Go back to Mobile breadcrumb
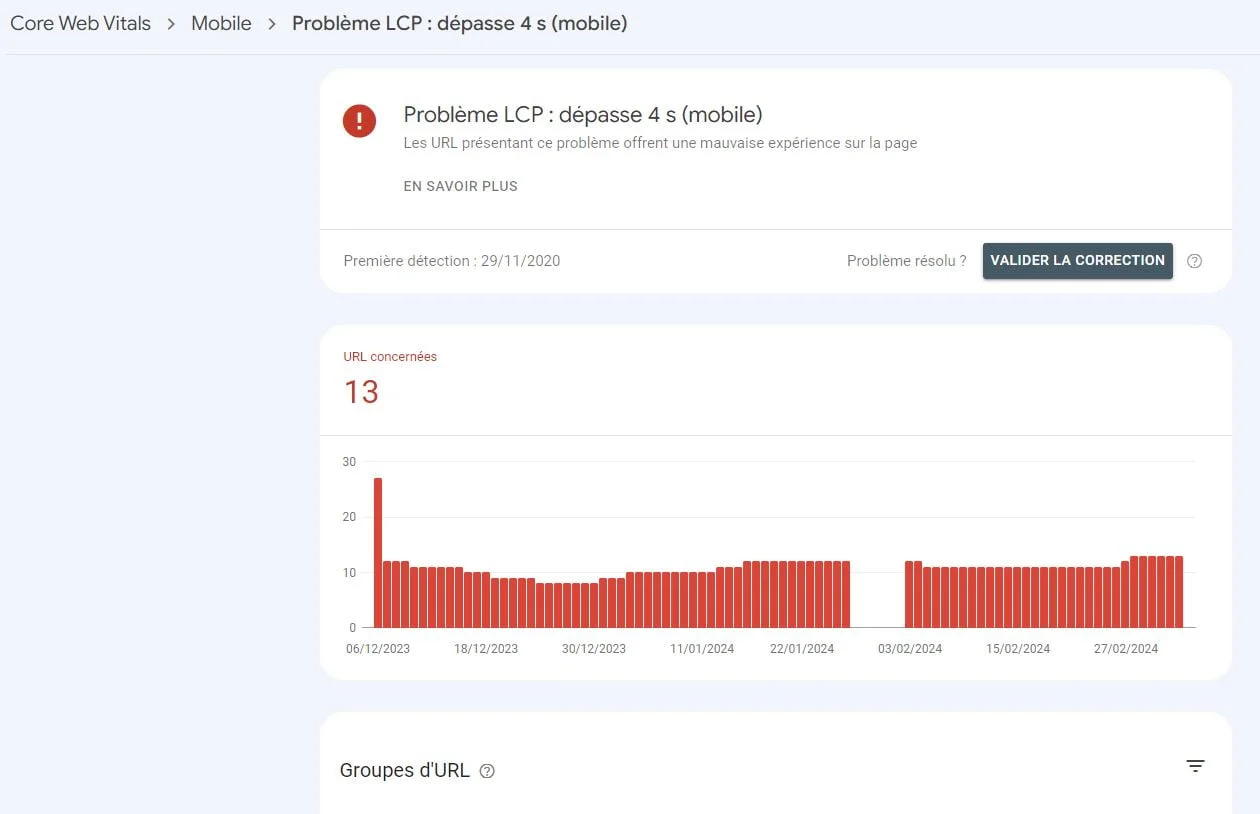 point(221,24)
